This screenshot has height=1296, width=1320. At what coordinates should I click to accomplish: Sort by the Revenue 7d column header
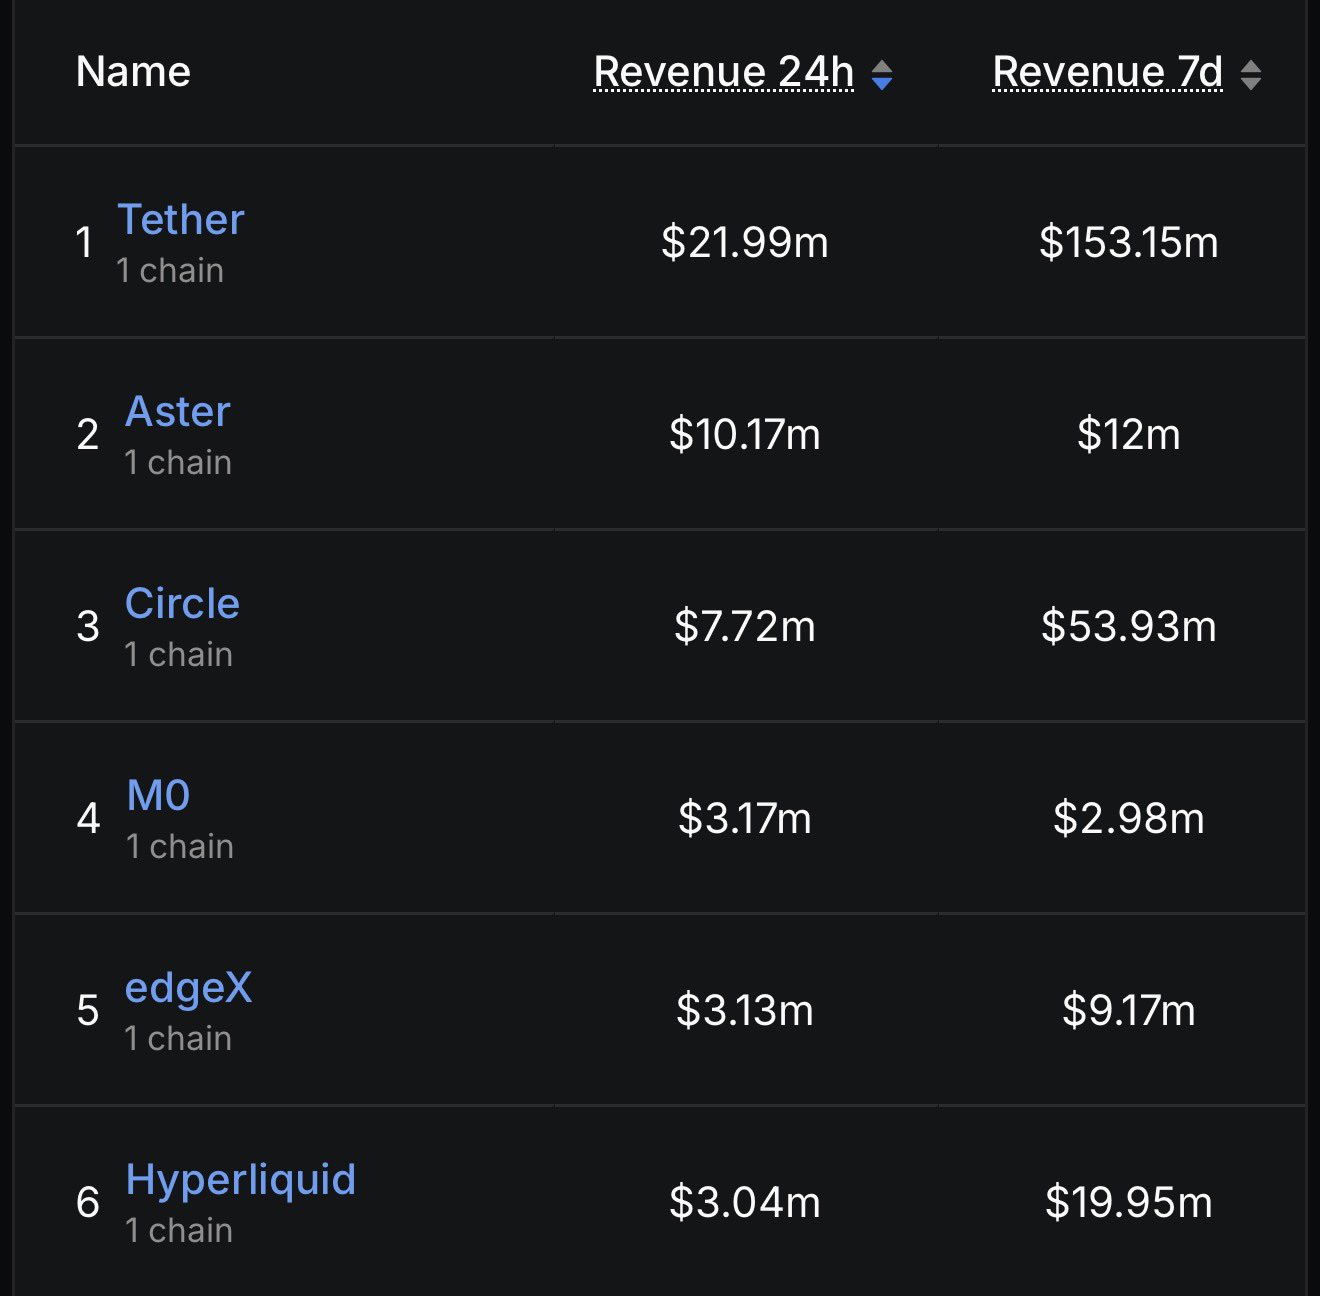tap(1107, 72)
